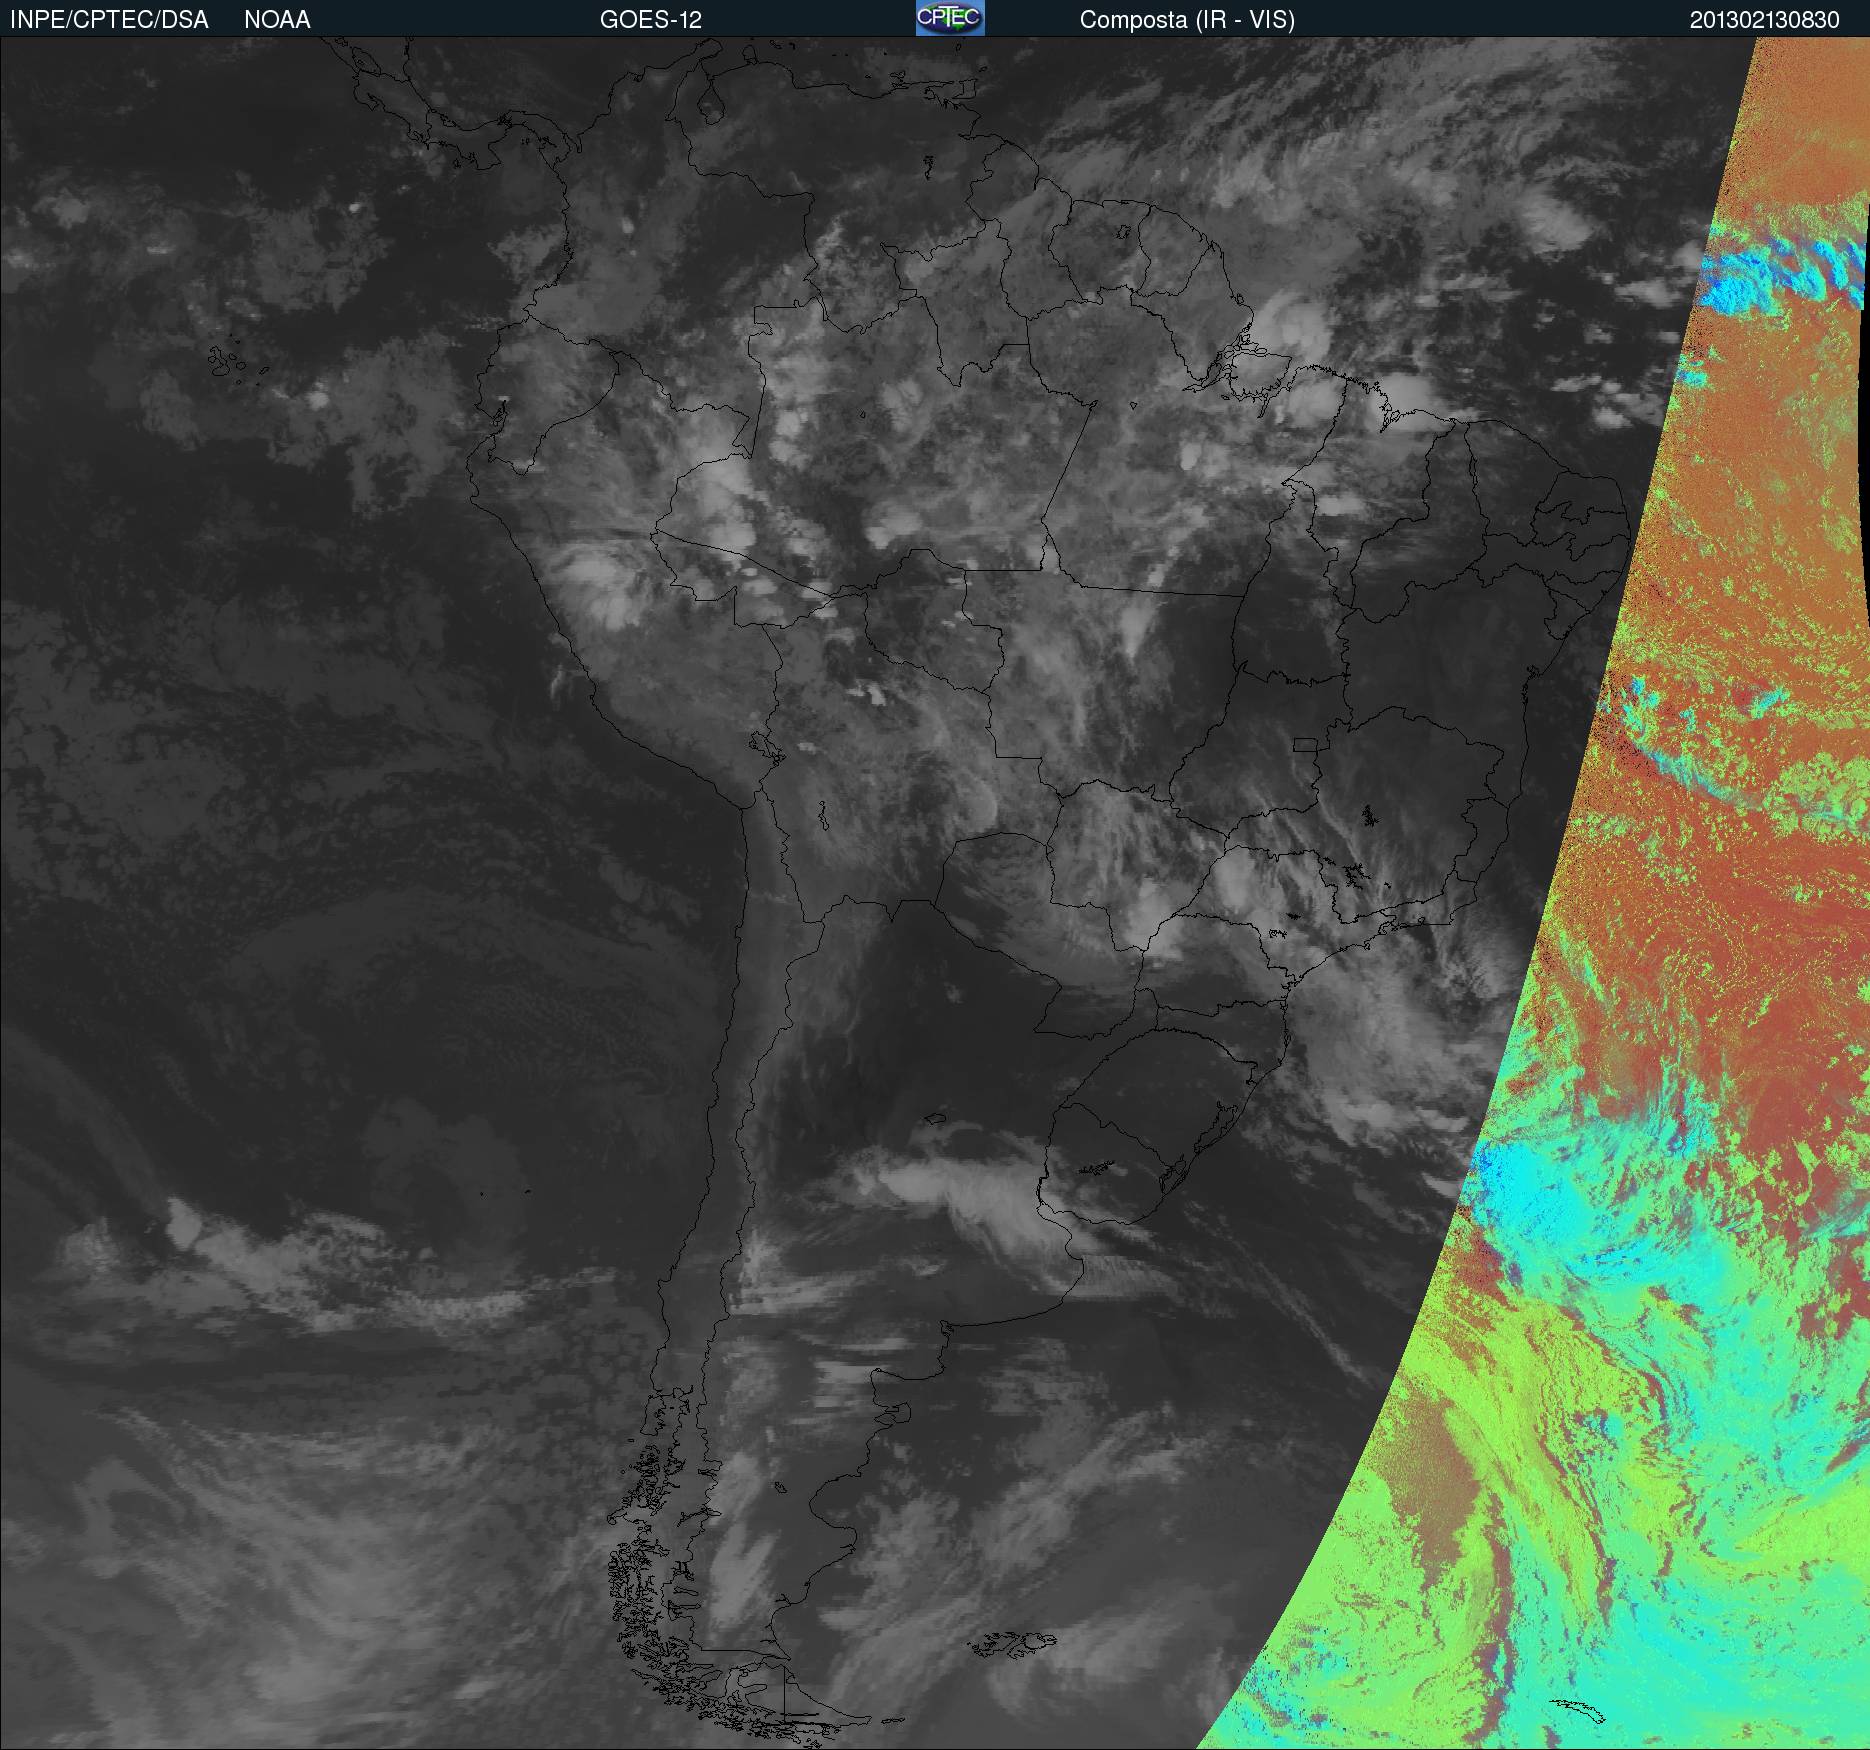The width and height of the screenshot is (1870, 1750).
Task: Click the Composta (IR - VIS) title
Action: [x=1187, y=20]
